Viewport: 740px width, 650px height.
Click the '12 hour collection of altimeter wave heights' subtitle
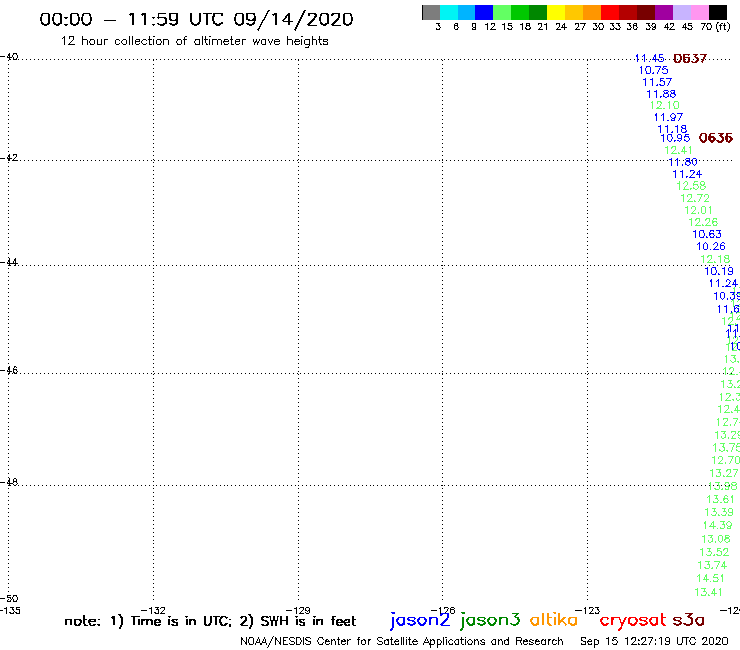click(x=194, y=42)
